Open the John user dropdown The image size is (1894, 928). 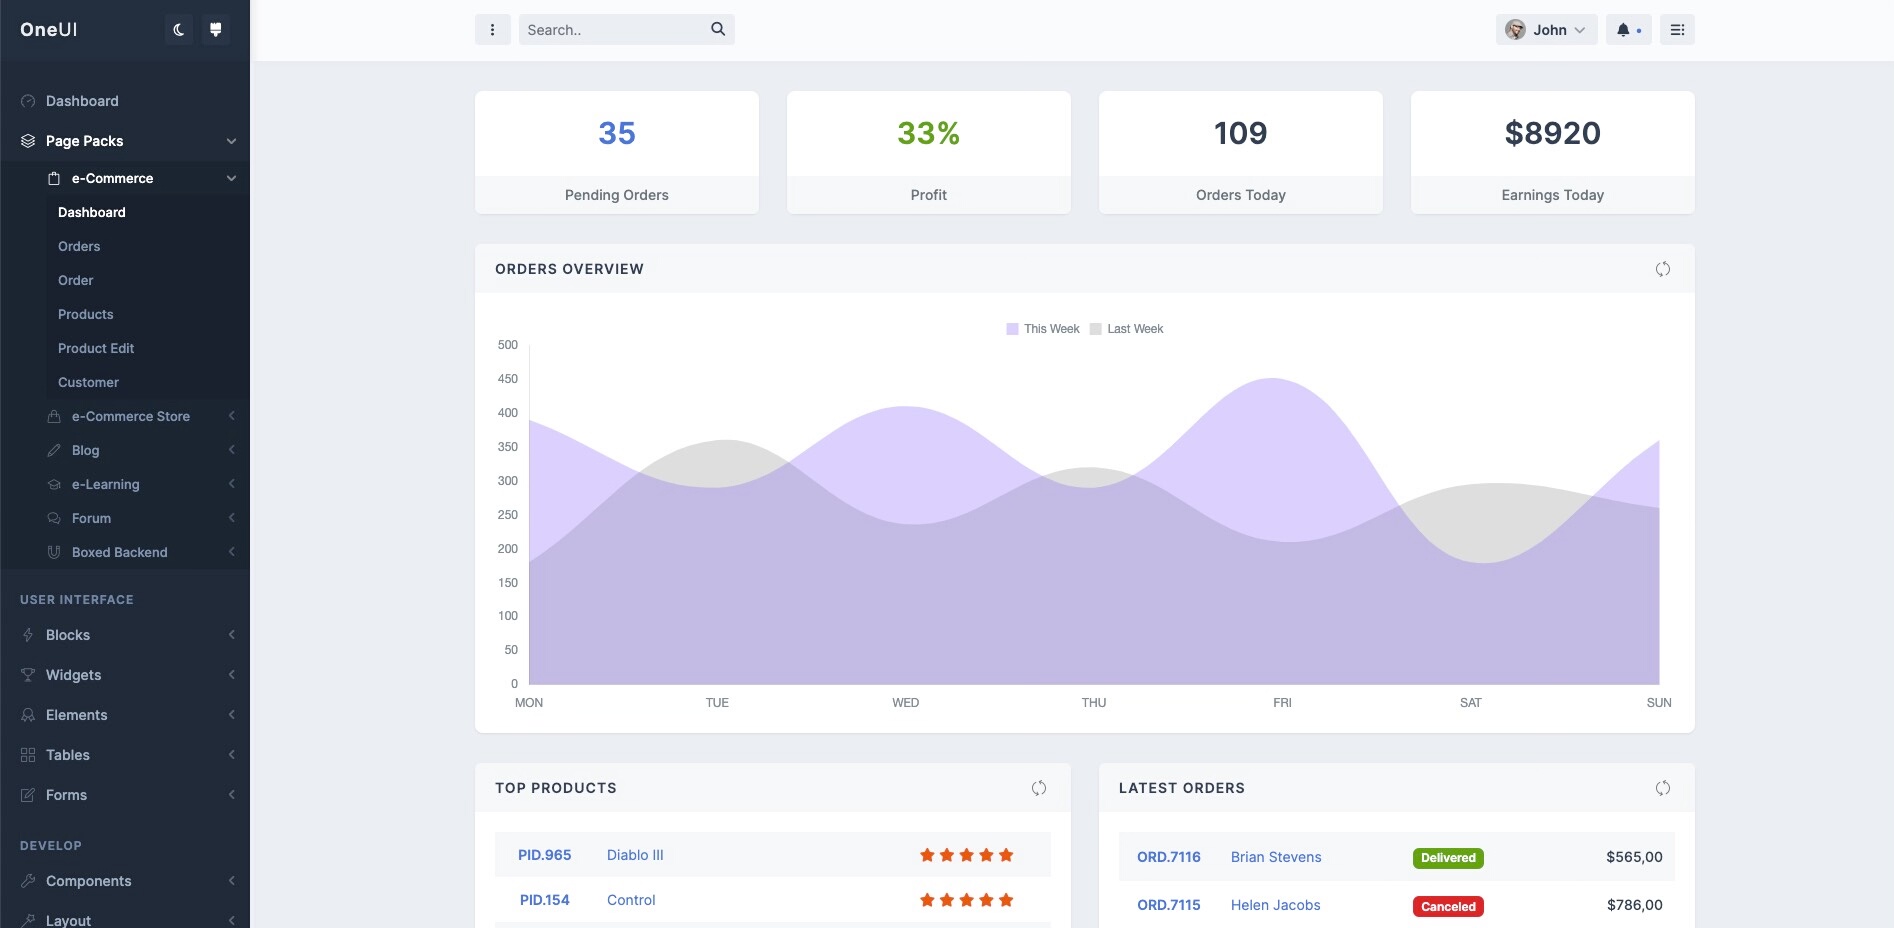pos(1546,30)
